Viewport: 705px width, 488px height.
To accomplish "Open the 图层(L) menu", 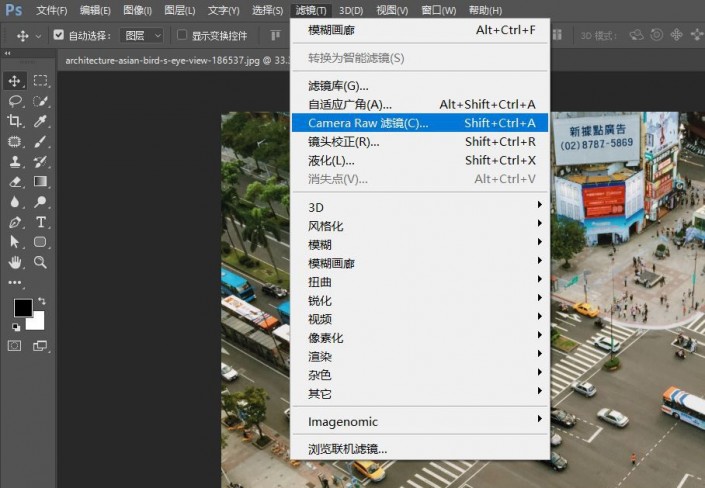I will click(180, 10).
